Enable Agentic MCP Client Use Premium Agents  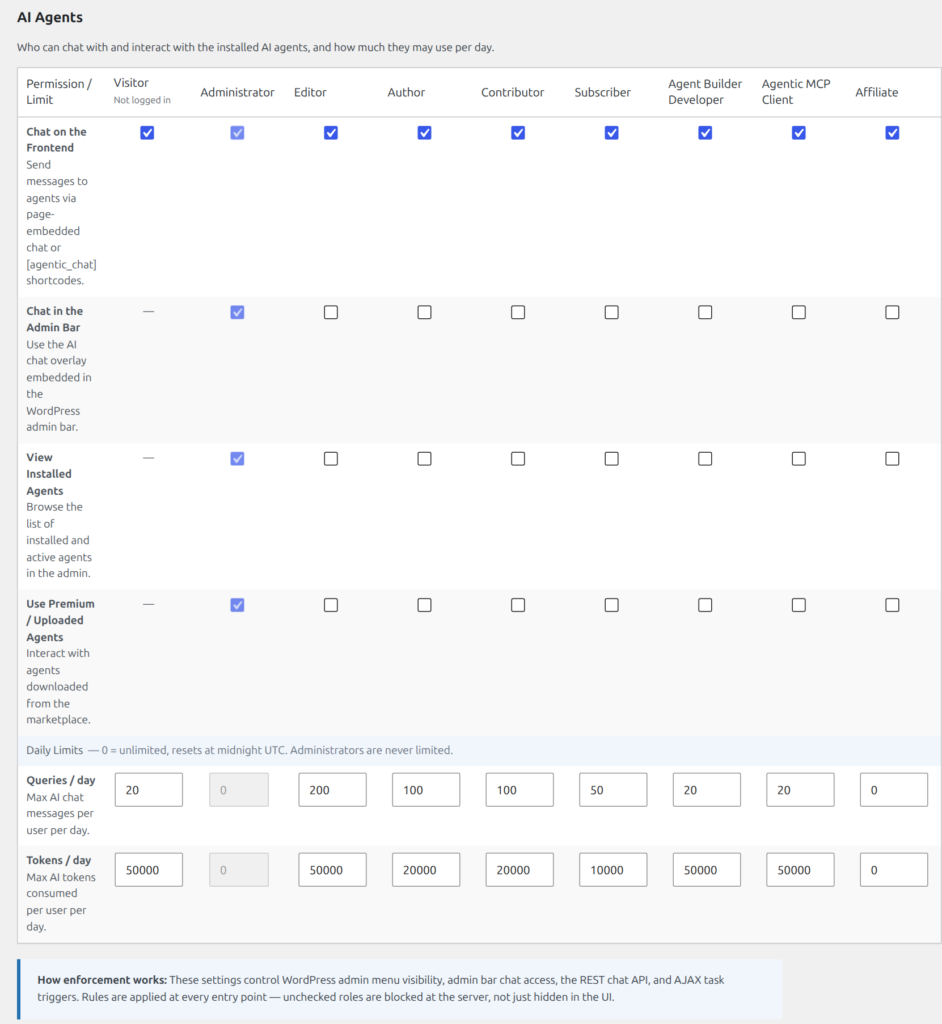pyautogui.click(x=798, y=605)
